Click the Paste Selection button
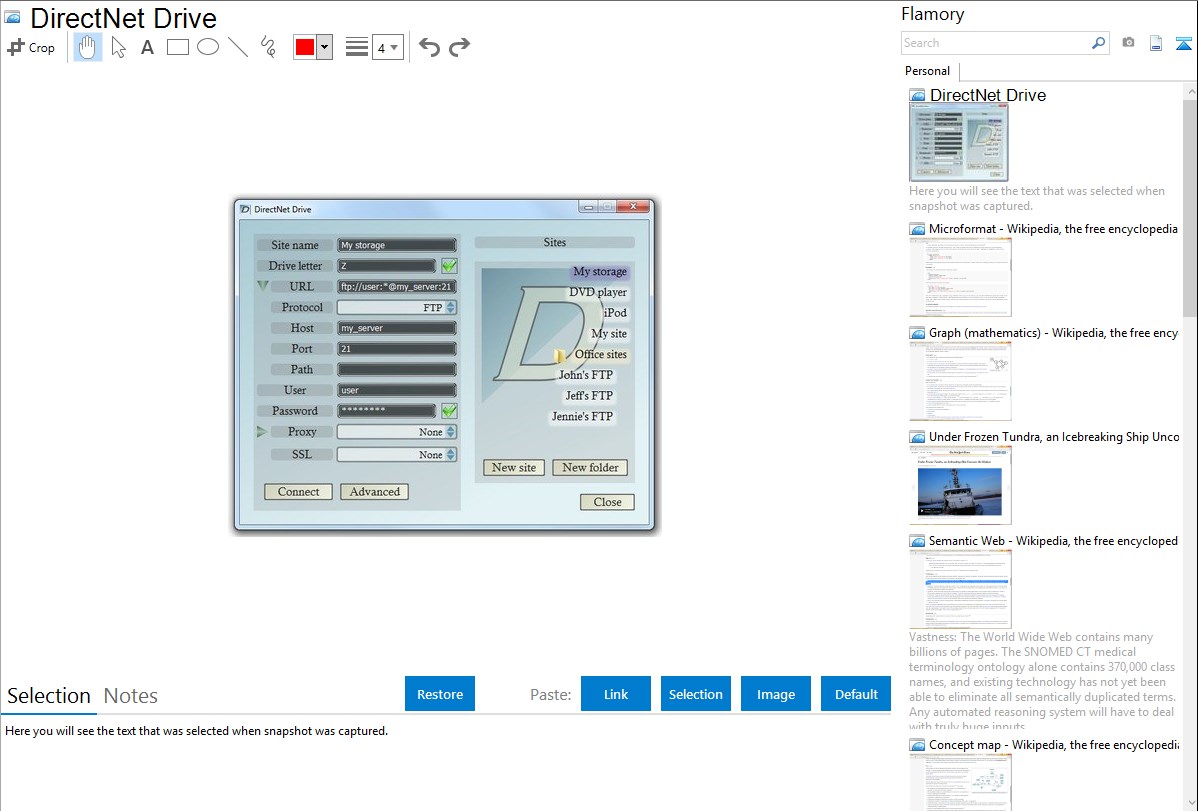The height and width of the screenshot is (811, 1198). pos(696,693)
